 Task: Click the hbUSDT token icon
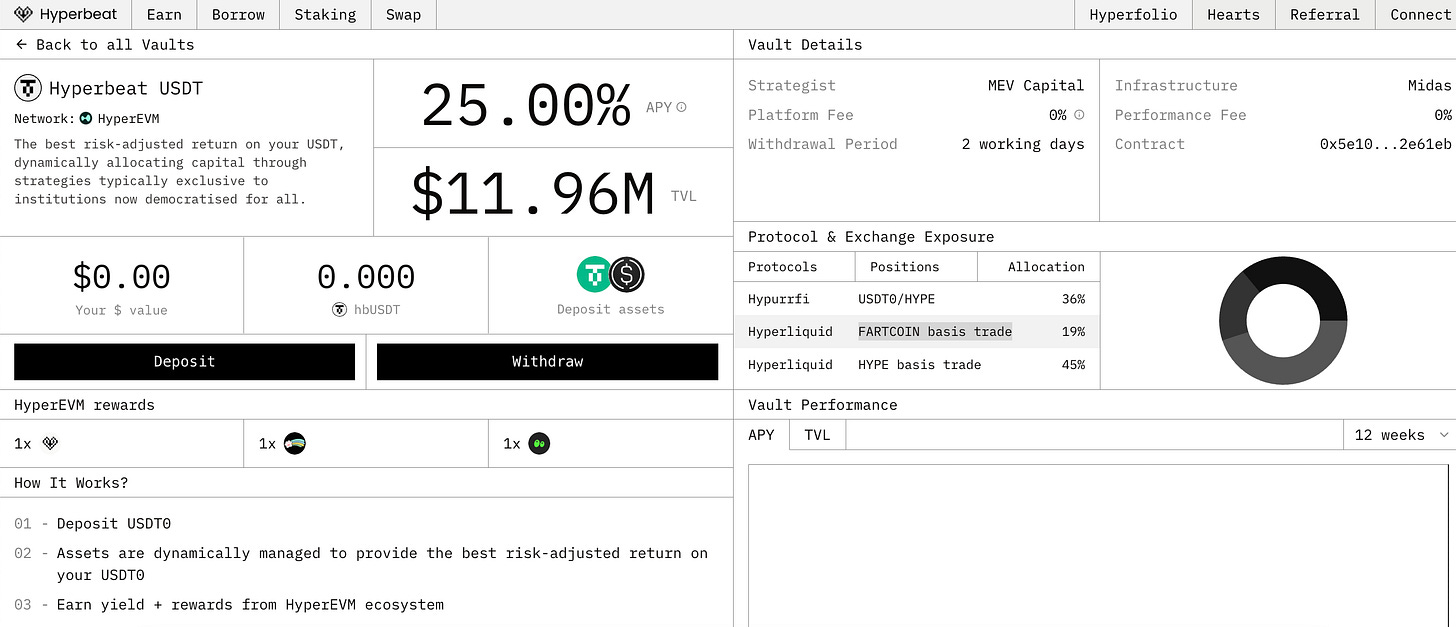pyautogui.click(x=339, y=310)
